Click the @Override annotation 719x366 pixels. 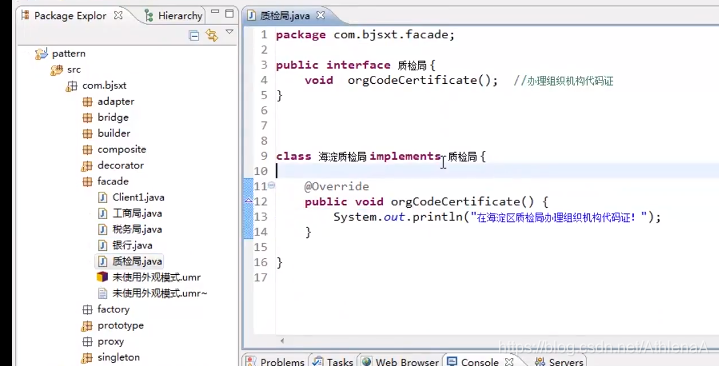point(337,186)
